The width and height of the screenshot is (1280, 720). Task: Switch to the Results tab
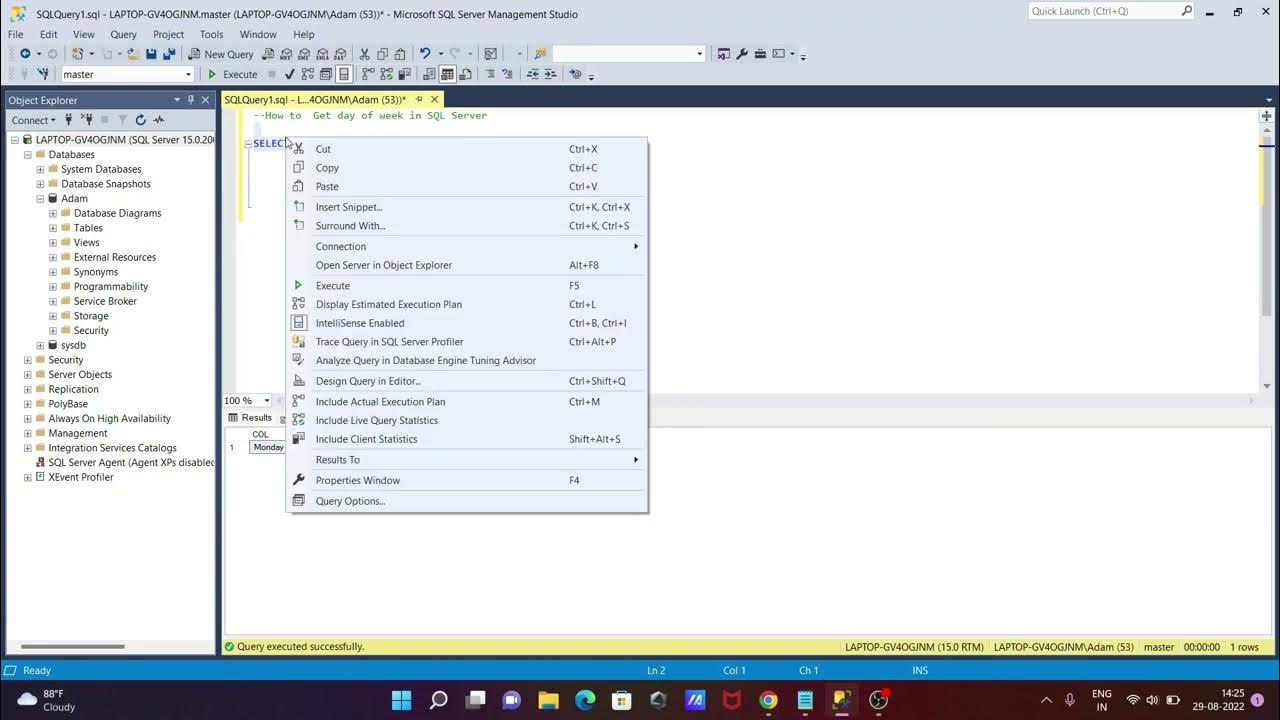[x=250, y=418]
